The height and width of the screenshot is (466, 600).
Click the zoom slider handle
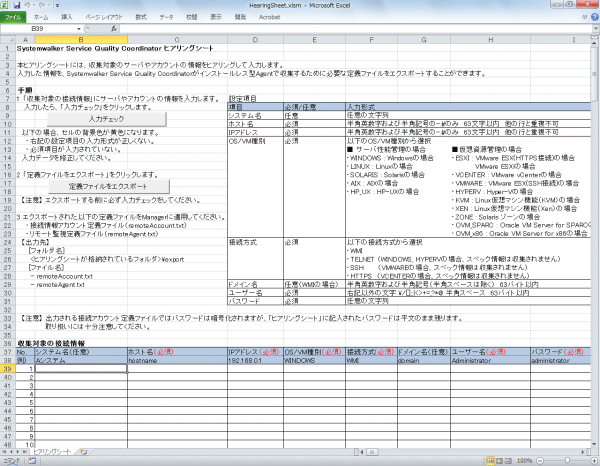(x=567, y=461)
